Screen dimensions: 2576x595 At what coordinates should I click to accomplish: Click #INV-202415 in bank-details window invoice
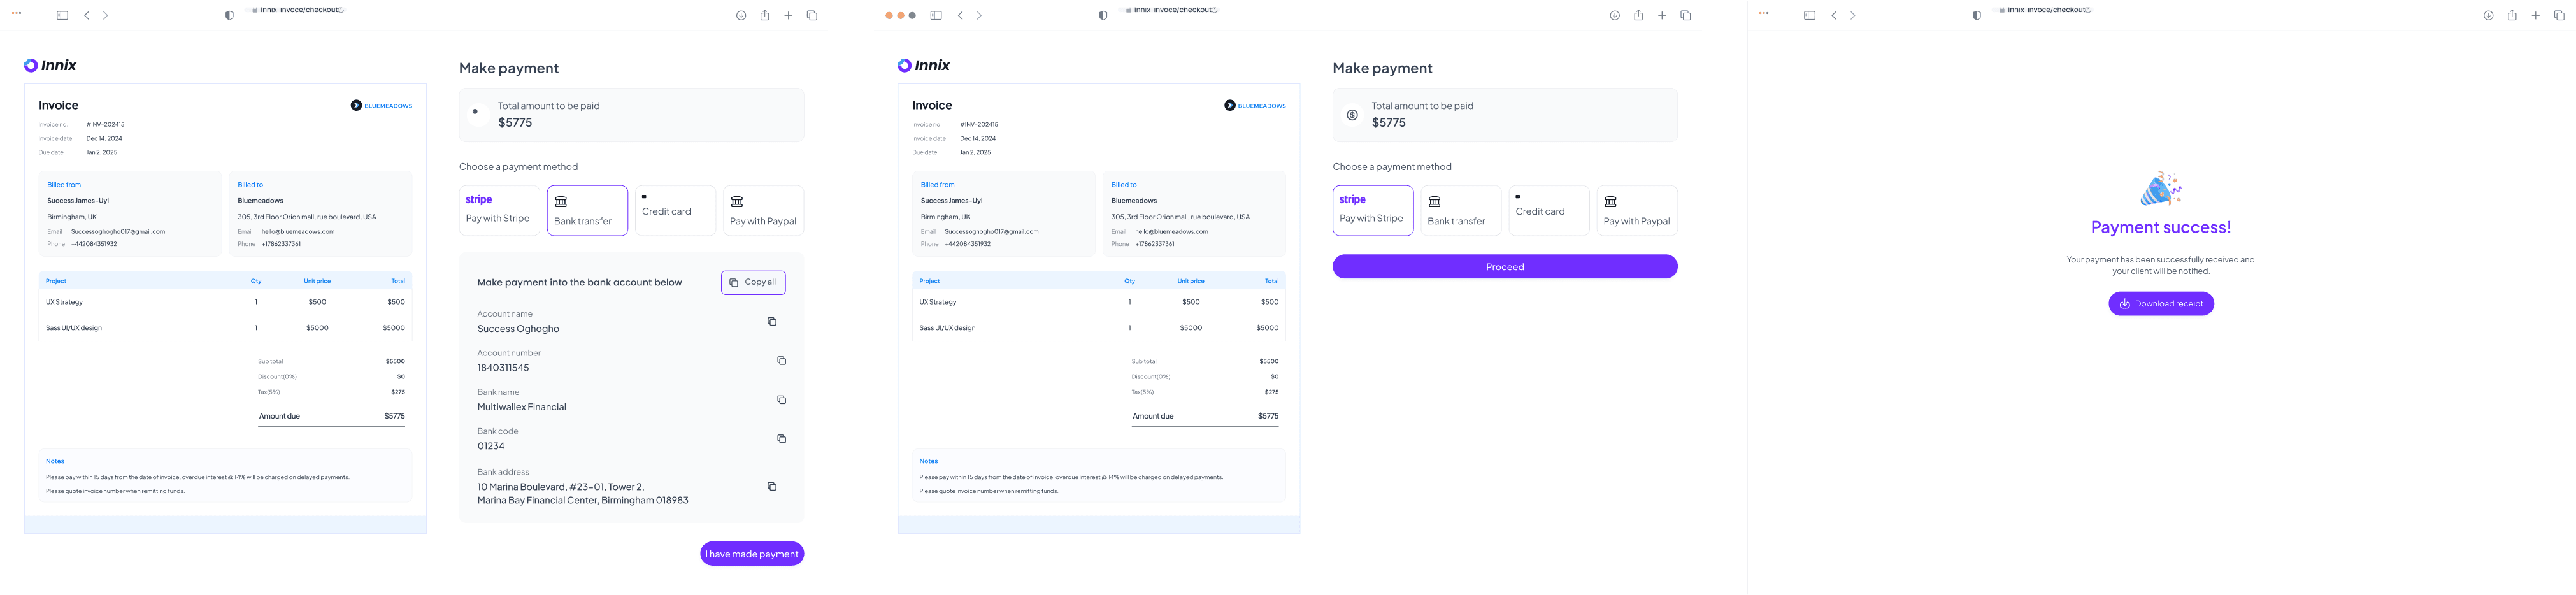tap(105, 125)
